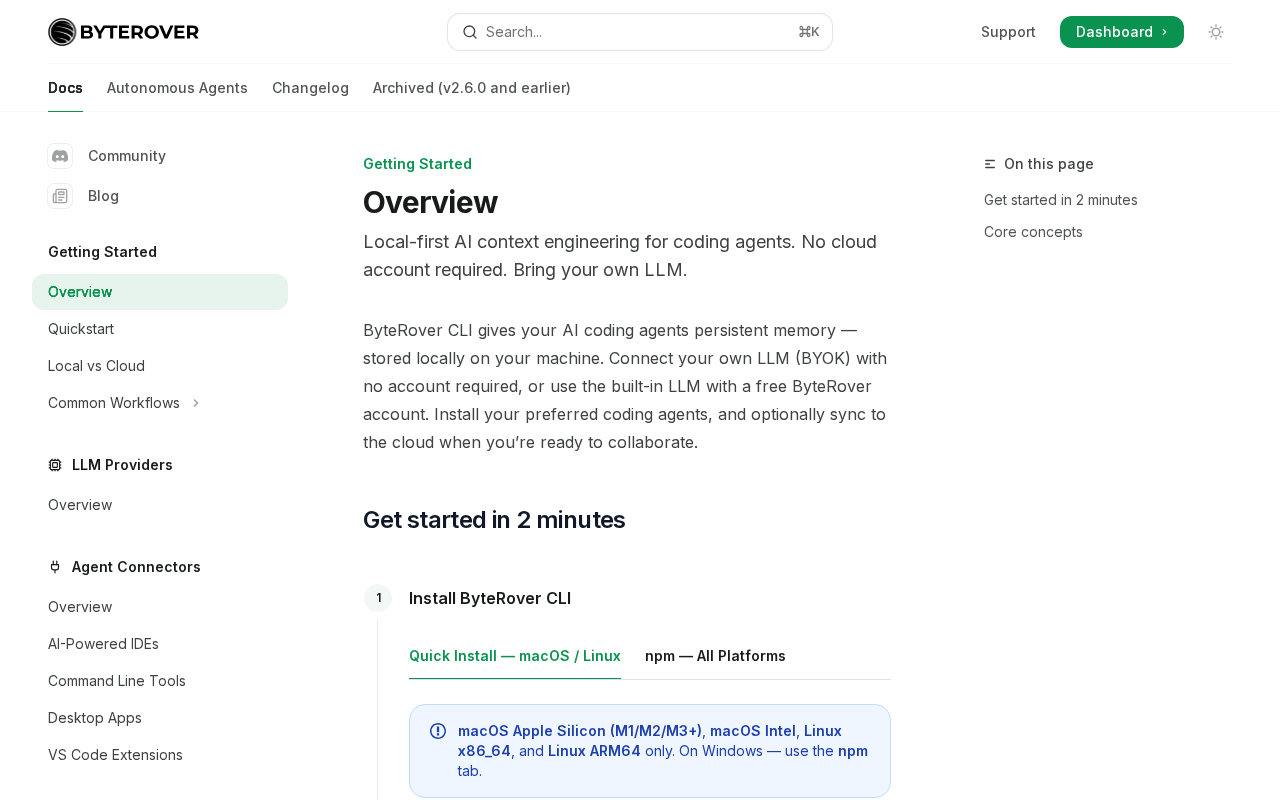
Task: Expand the Common Workflows chevron
Action: (x=196, y=403)
